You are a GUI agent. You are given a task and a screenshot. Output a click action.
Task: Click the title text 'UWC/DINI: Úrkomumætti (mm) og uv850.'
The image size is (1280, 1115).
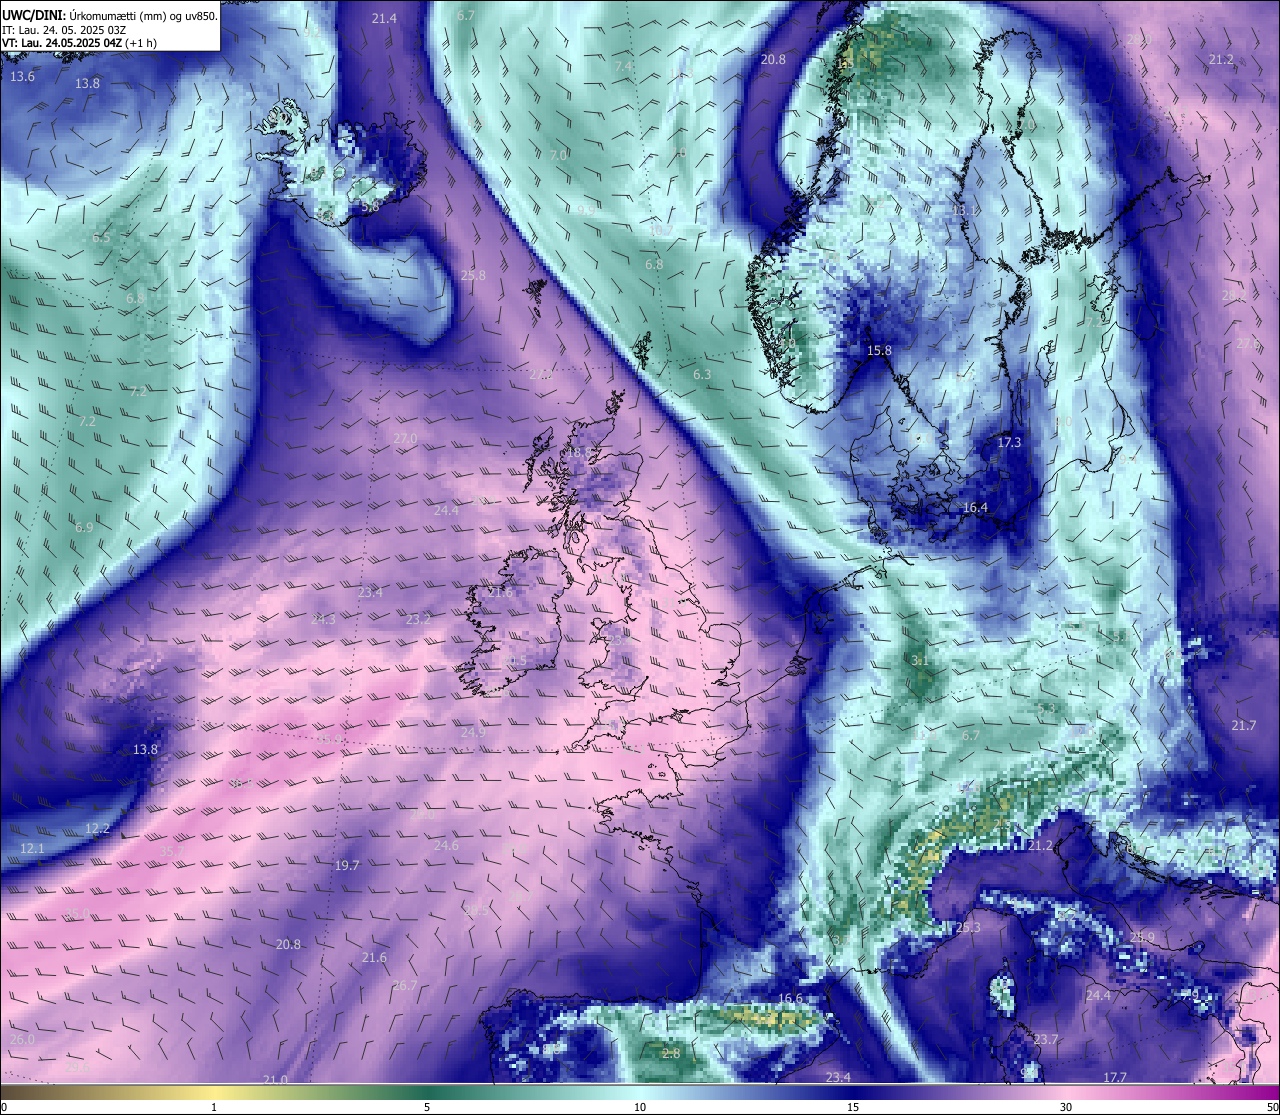[x=110, y=16]
